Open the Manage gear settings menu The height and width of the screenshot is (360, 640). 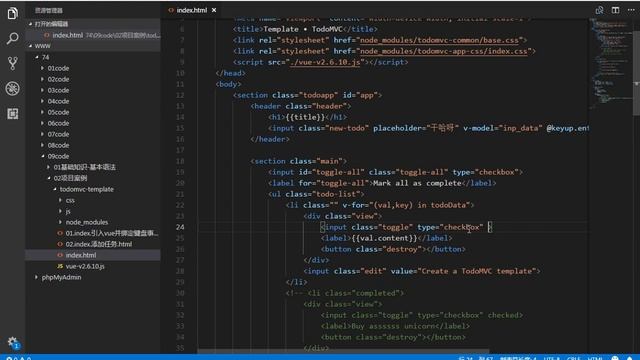coord(13,342)
